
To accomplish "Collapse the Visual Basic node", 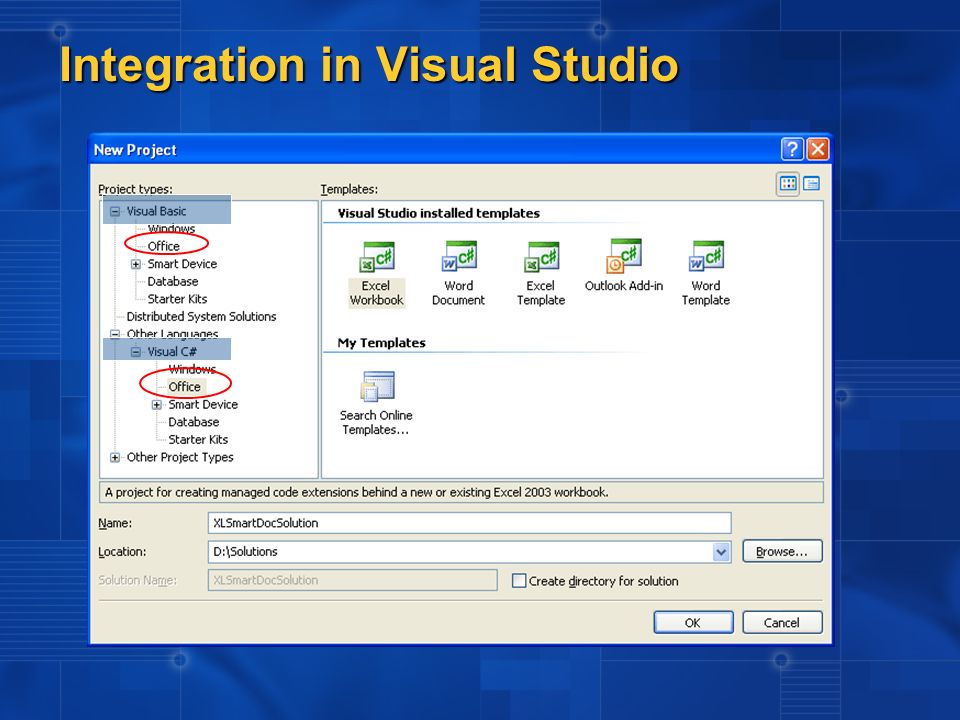I will click(114, 212).
